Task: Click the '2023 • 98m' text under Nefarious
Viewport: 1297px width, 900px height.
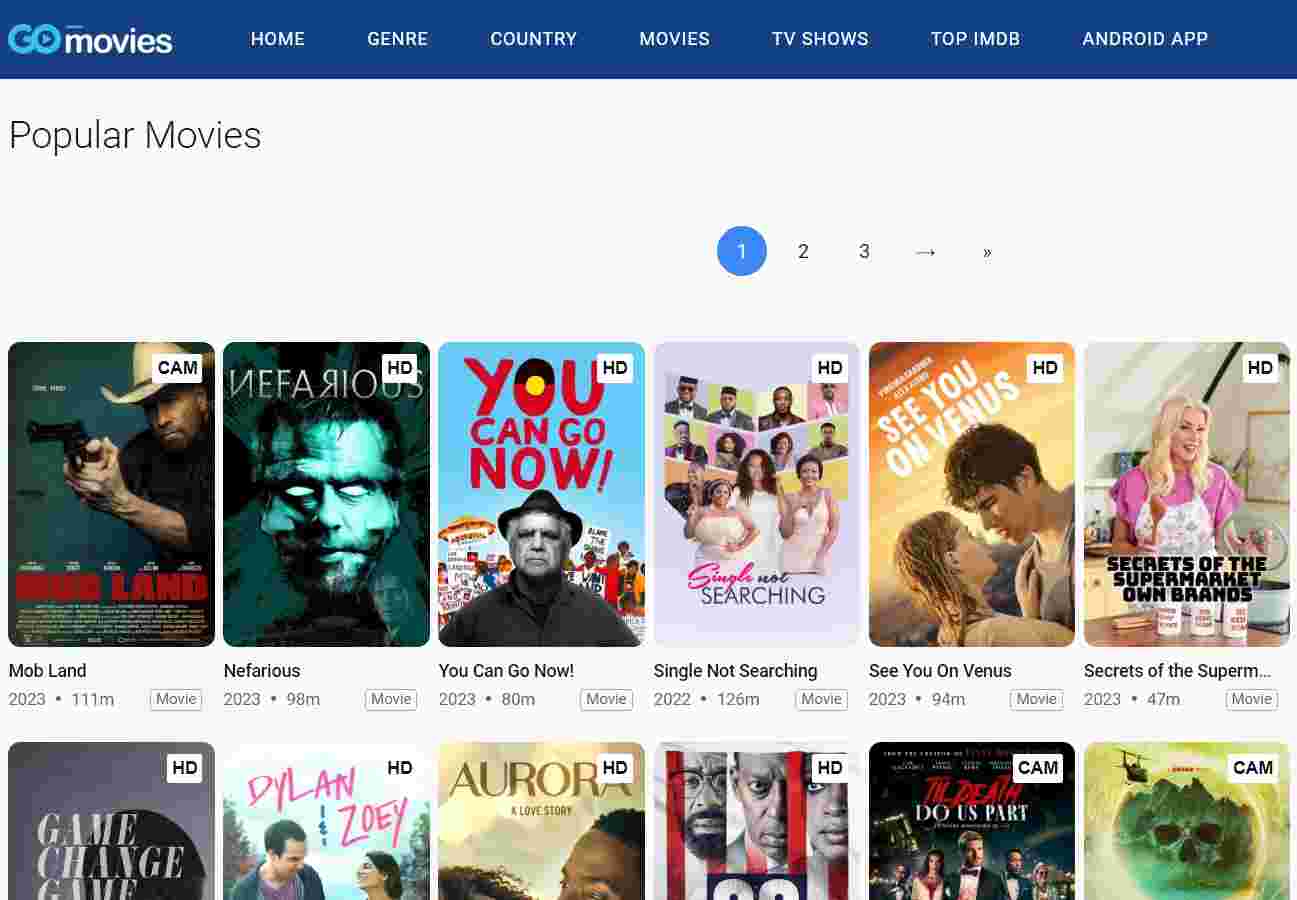Action: click(272, 699)
